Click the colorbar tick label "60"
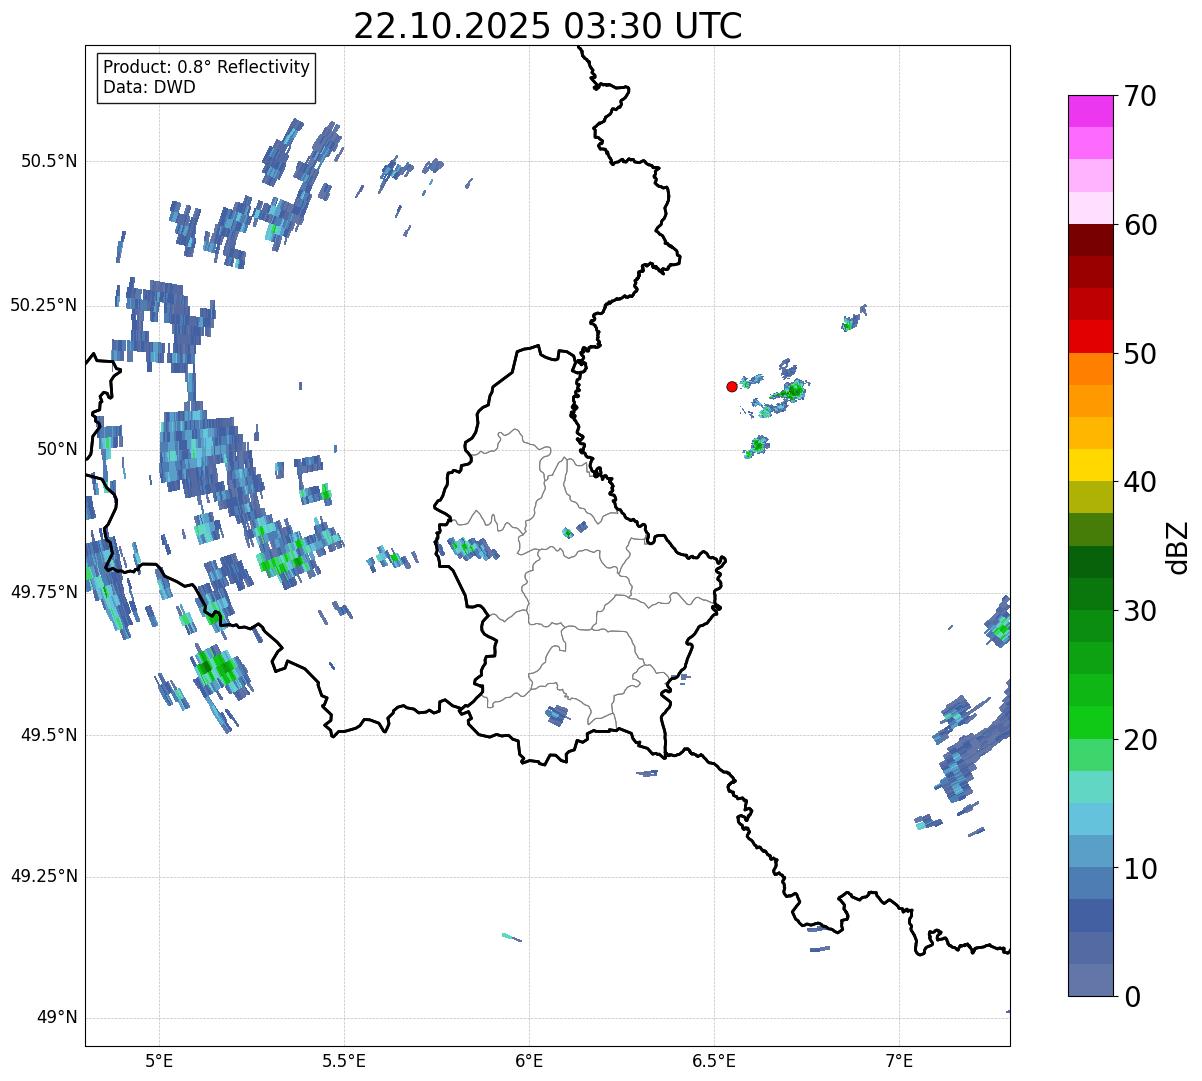The width and height of the screenshot is (1202, 1081). coord(1140,225)
